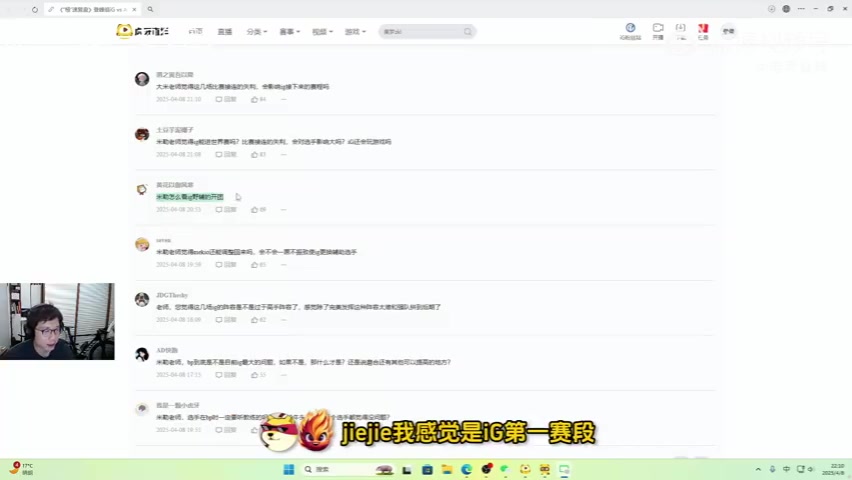852x480 pixels.
Task: Click the user avatar of the first commenter
Action: 142,79
